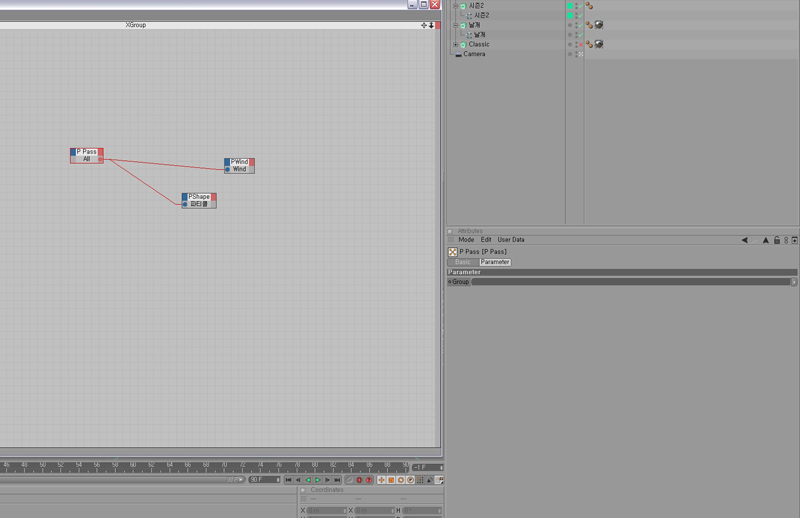Toggle scale keyframe recording
This screenshot has width=800, height=518.
pyautogui.click(x=391, y=480)
